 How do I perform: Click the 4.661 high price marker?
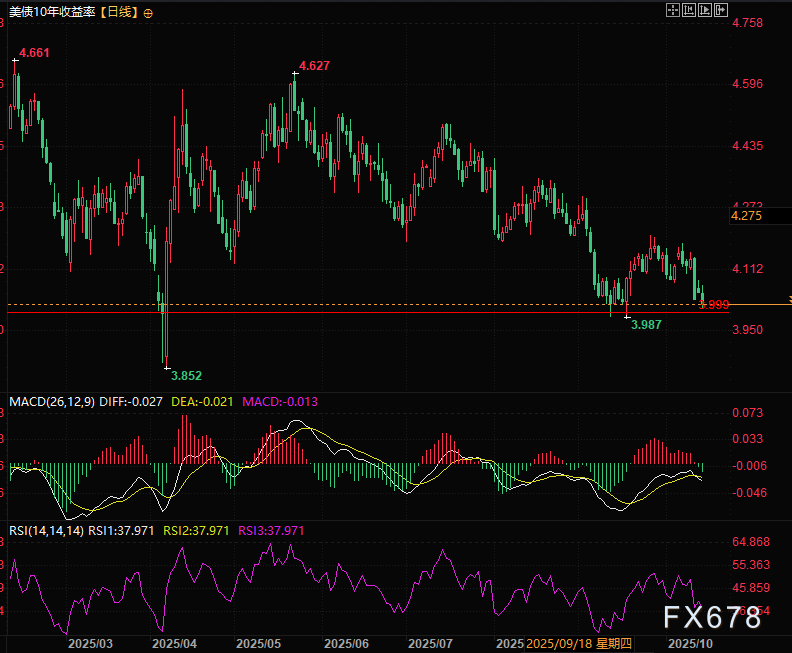point(33,52)
